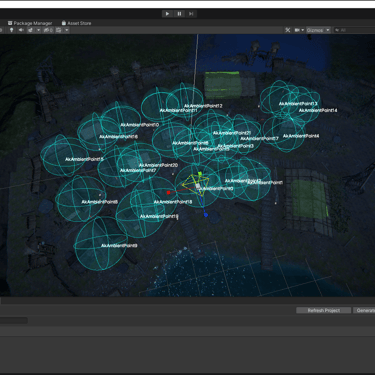Switch to the Asset Store tab

tap(76, 23)
